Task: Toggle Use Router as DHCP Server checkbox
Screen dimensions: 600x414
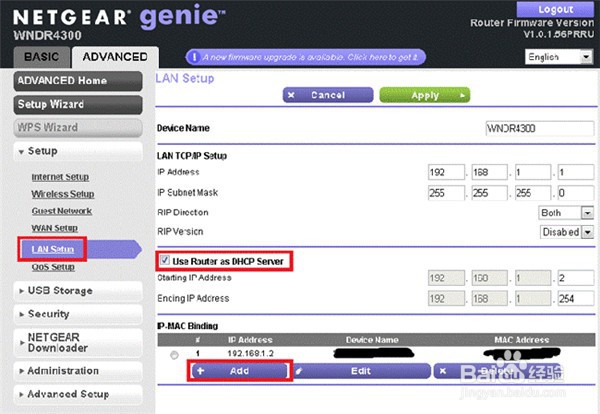Action: (165, 261)
